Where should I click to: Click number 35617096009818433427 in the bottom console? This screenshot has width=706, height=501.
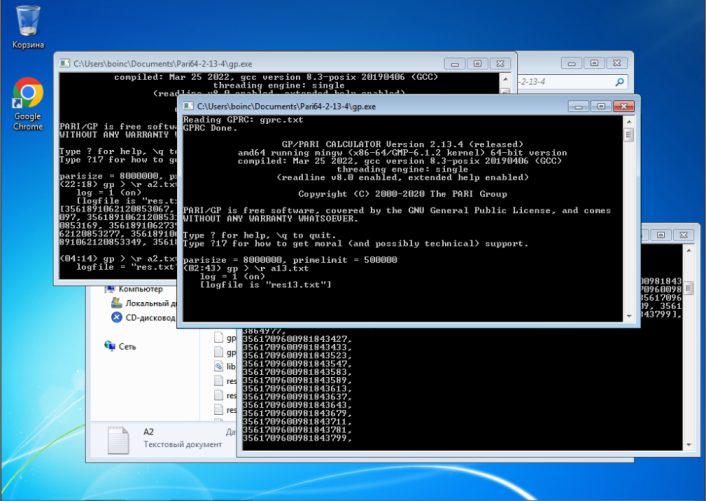pyautogui.click(x=297, y=339)
